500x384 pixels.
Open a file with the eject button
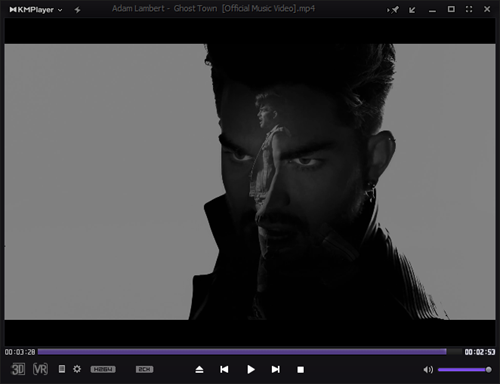pyautogui.click(x=199, y=369)
